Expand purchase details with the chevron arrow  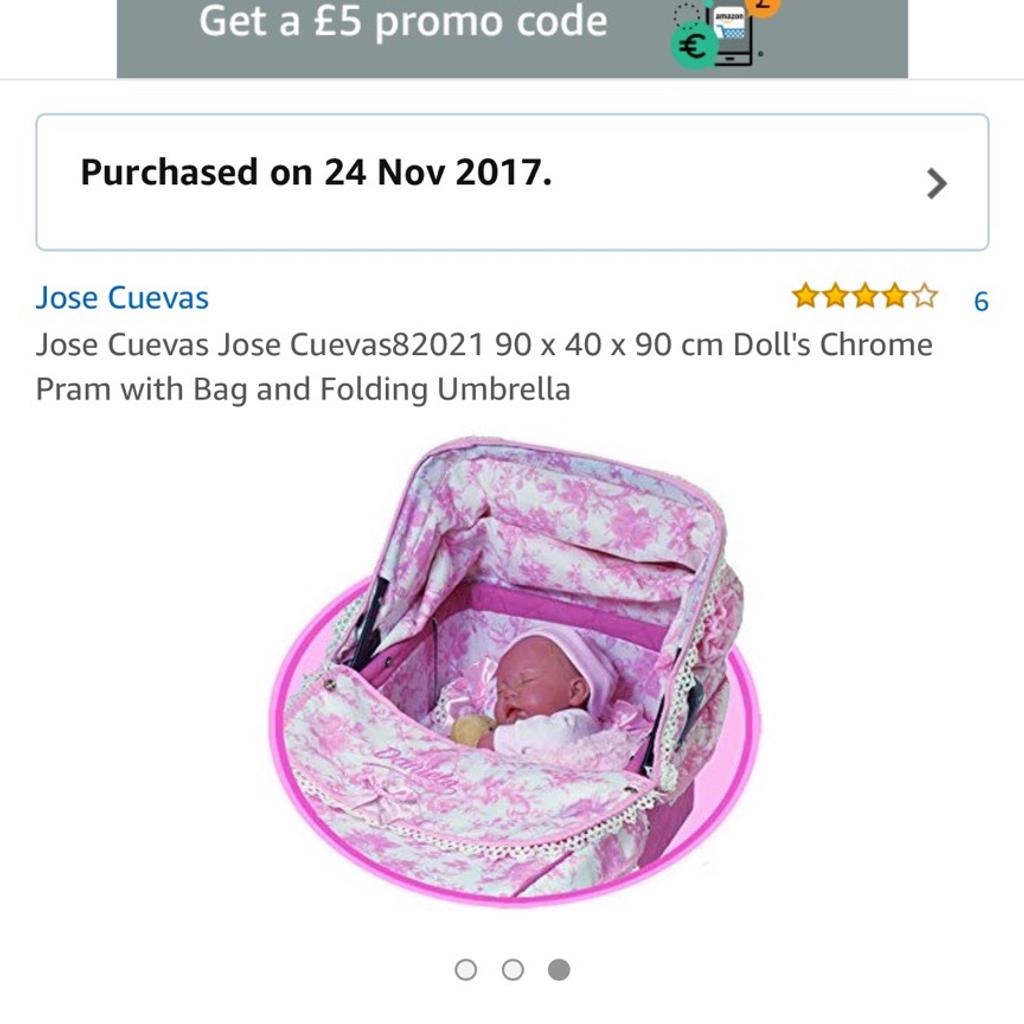(x=937, y=184)
